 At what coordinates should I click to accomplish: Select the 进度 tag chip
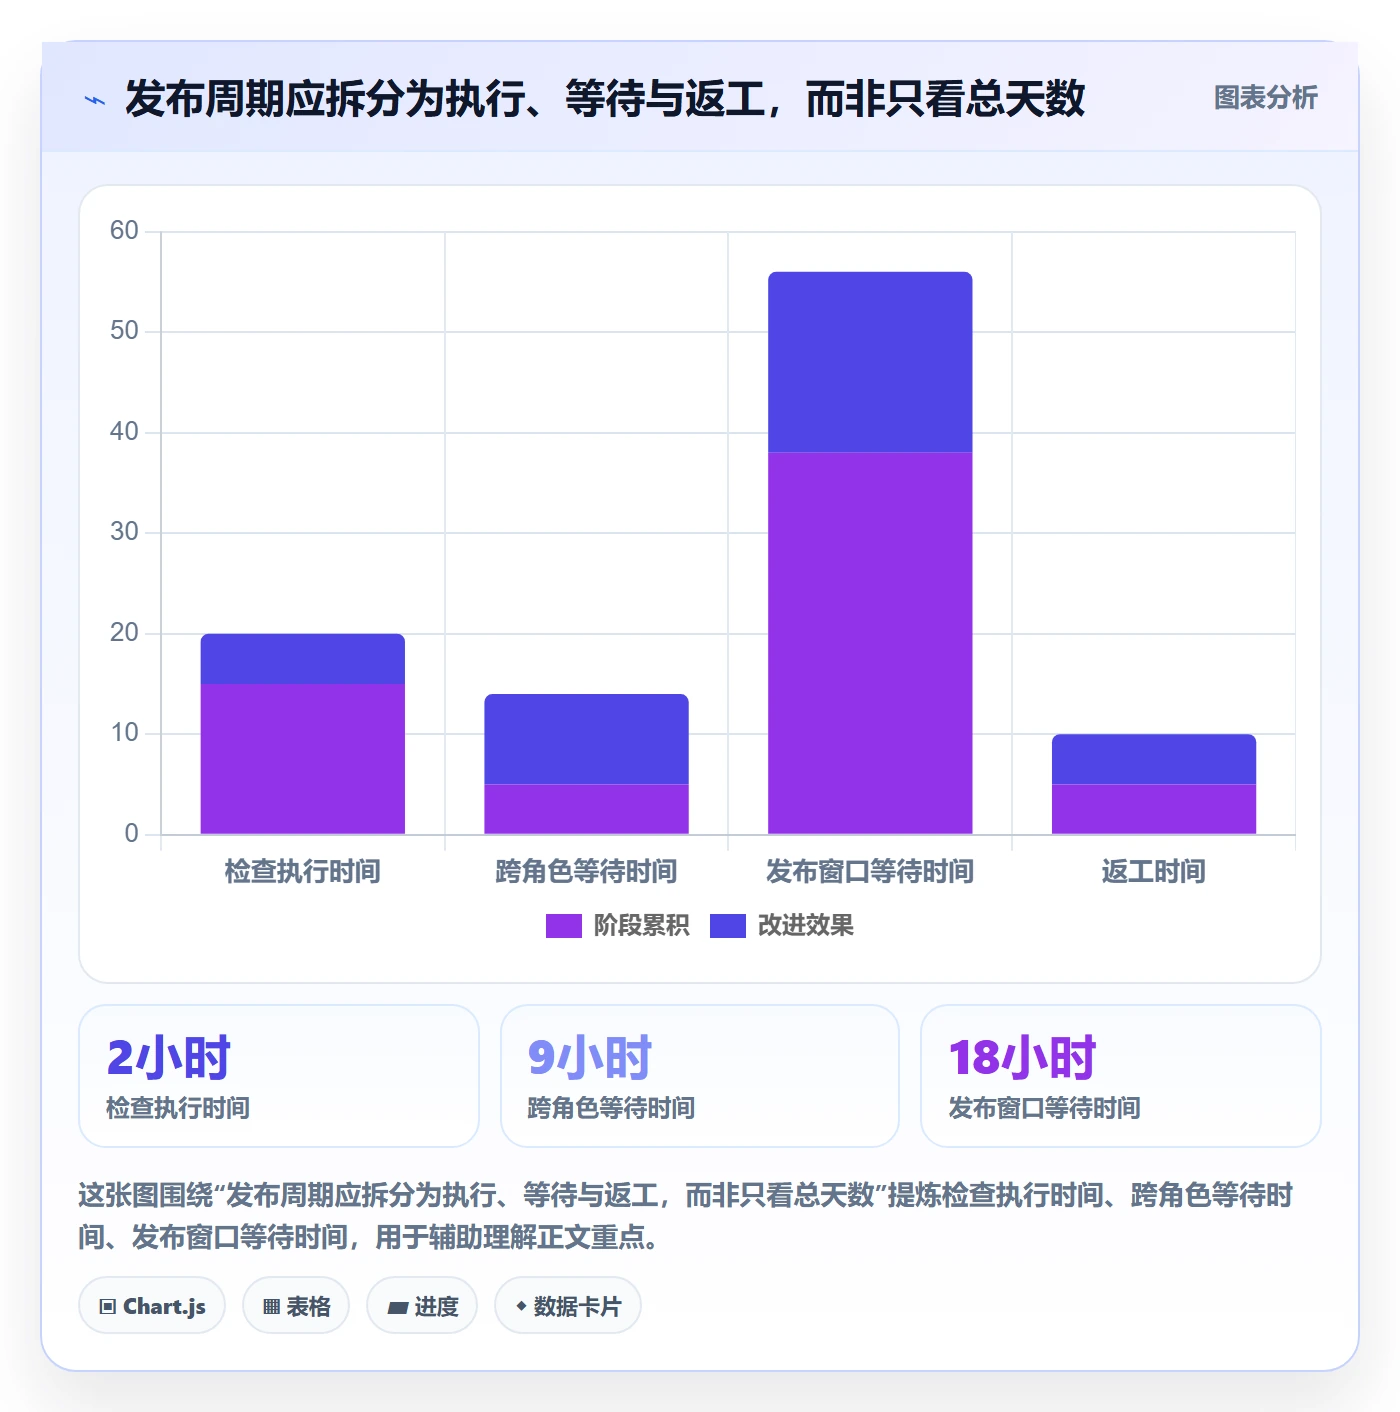point(422,1306)
